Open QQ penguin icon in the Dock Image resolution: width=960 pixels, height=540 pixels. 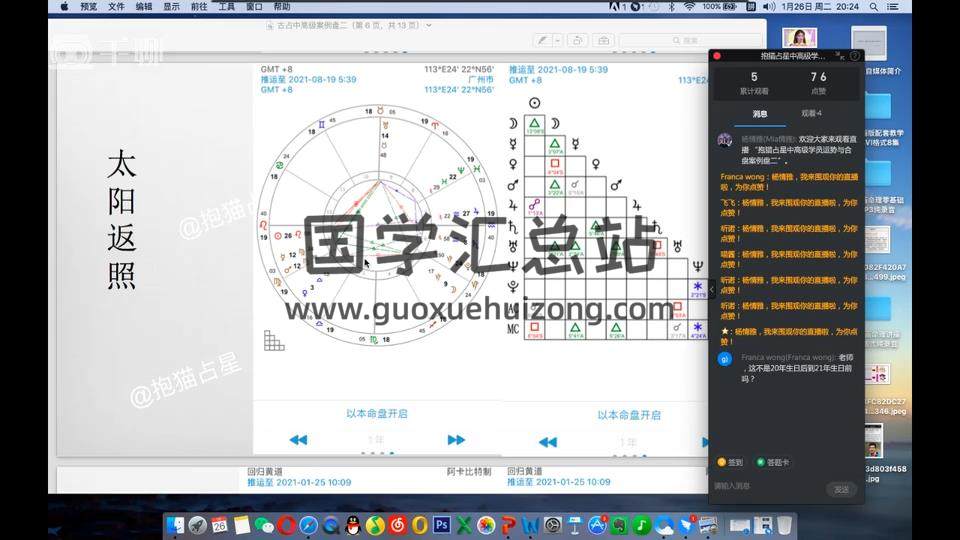tap(352, 524)
